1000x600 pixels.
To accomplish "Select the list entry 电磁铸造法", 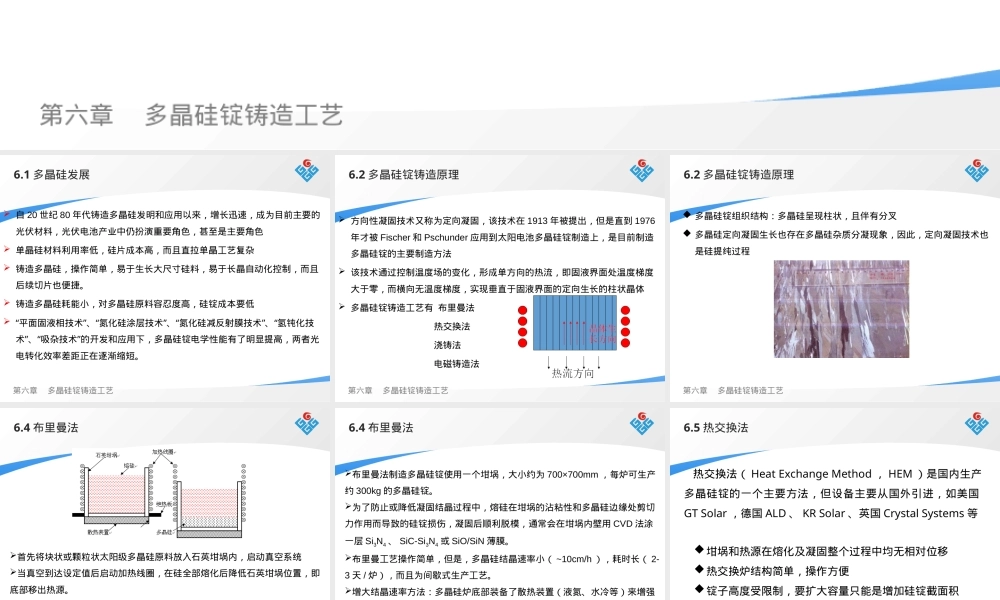I will tap(457, 364).
